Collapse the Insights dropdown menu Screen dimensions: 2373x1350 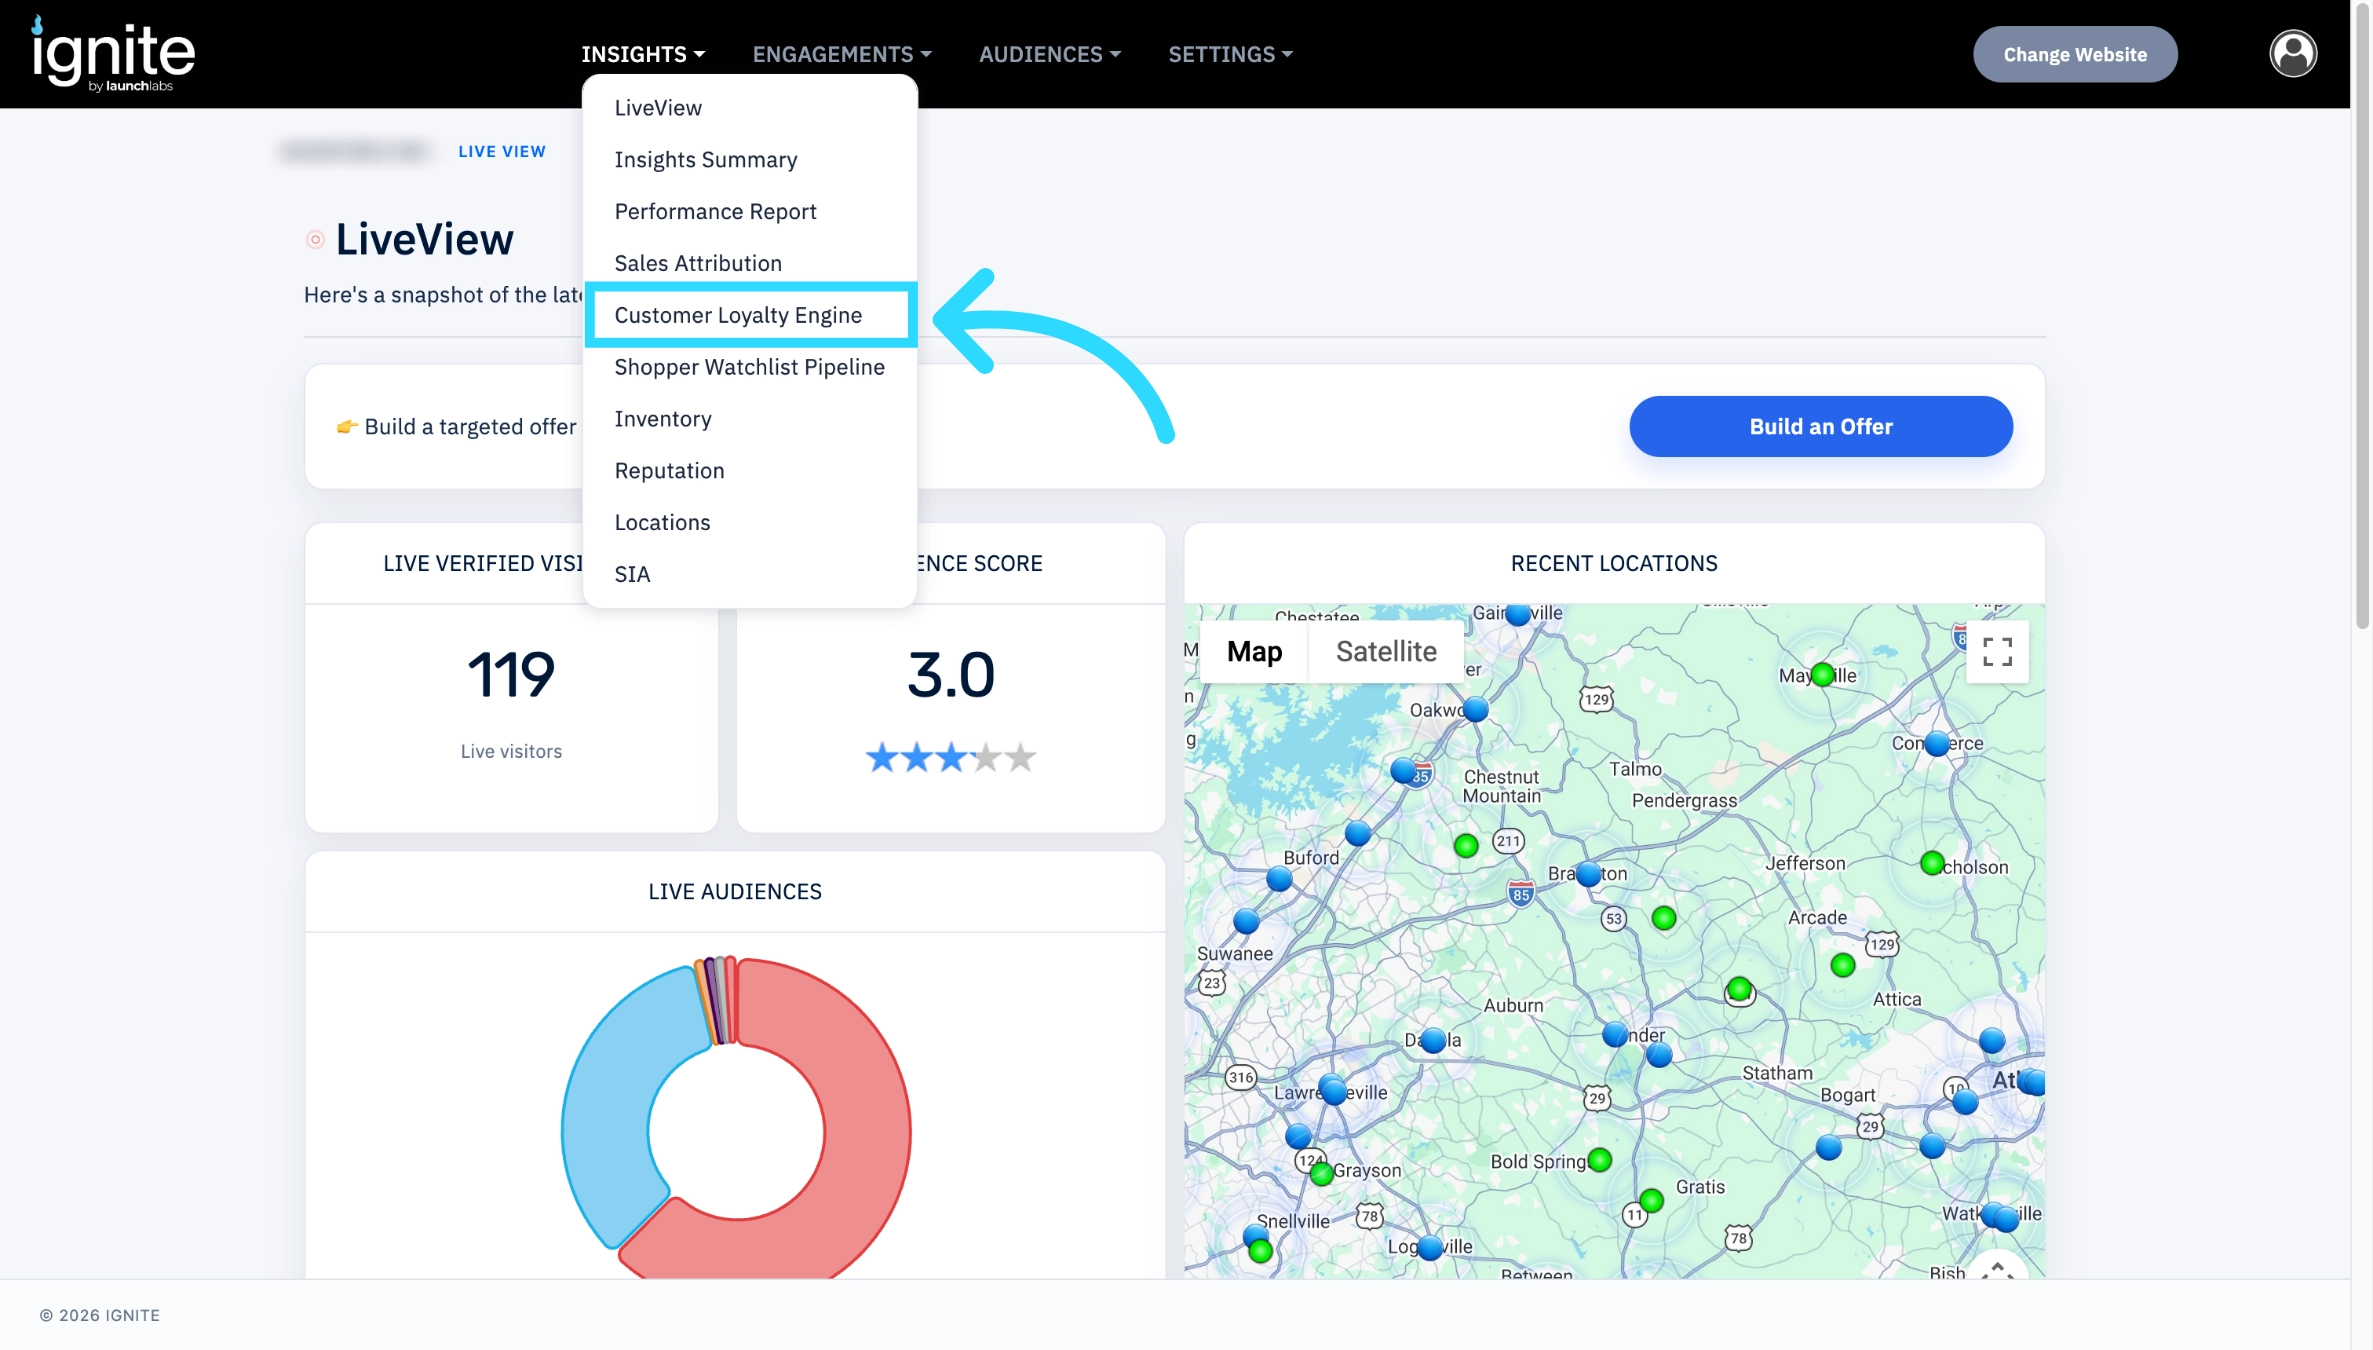coord(643,54)
